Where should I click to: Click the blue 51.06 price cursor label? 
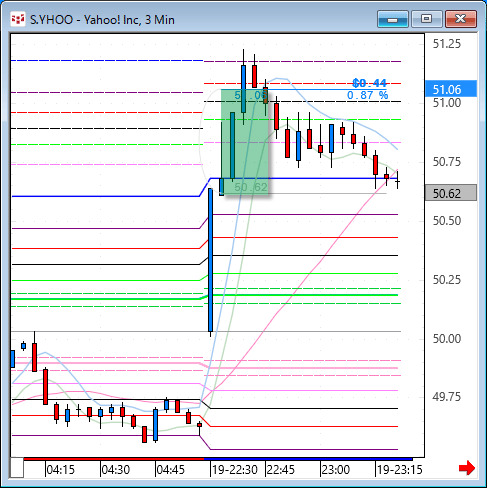click(451, 89)
